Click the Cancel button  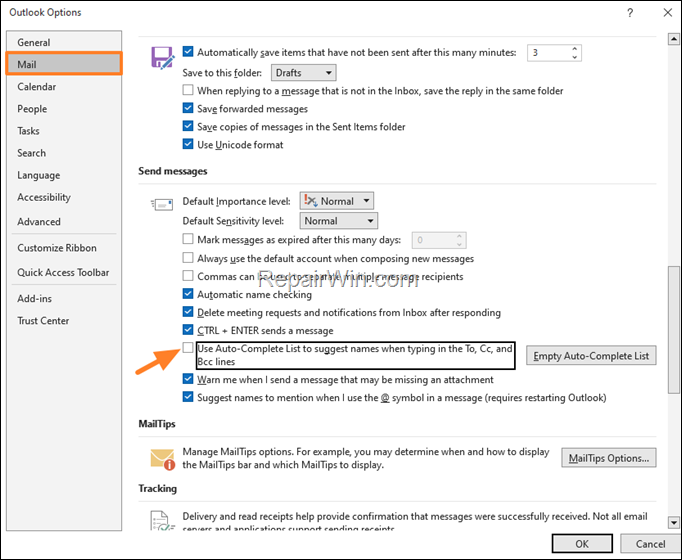click(x=650, y=544)
